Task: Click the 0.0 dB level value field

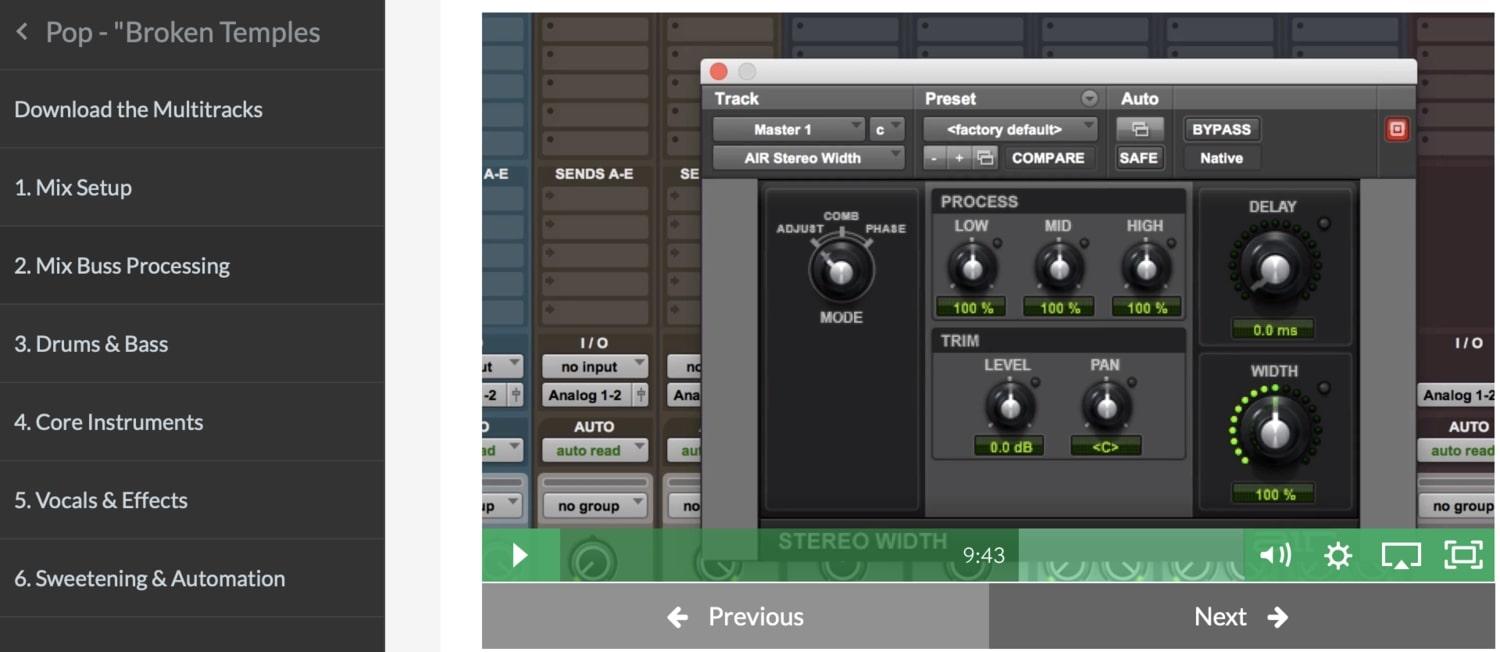Action: pyautogui.click(x=1009, y=446)
